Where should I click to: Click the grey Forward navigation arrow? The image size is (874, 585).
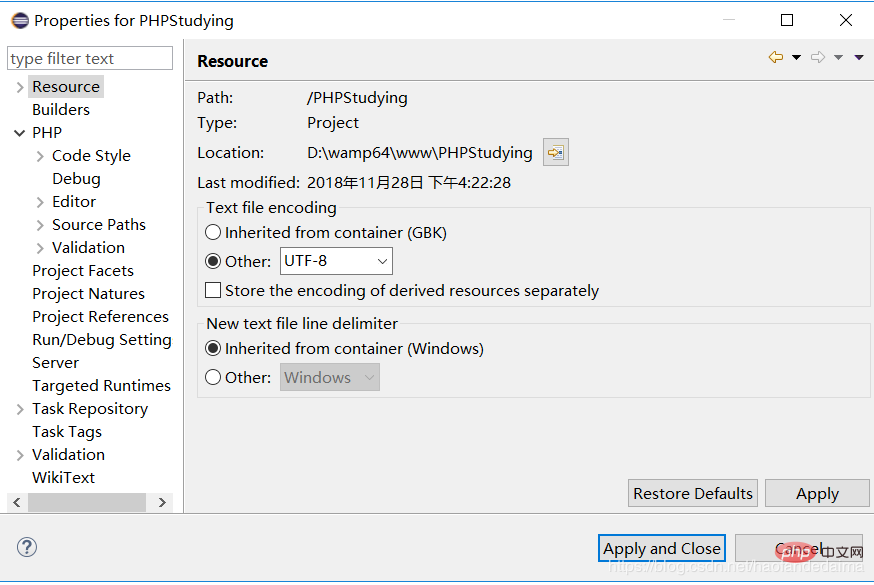coord(818,57)
